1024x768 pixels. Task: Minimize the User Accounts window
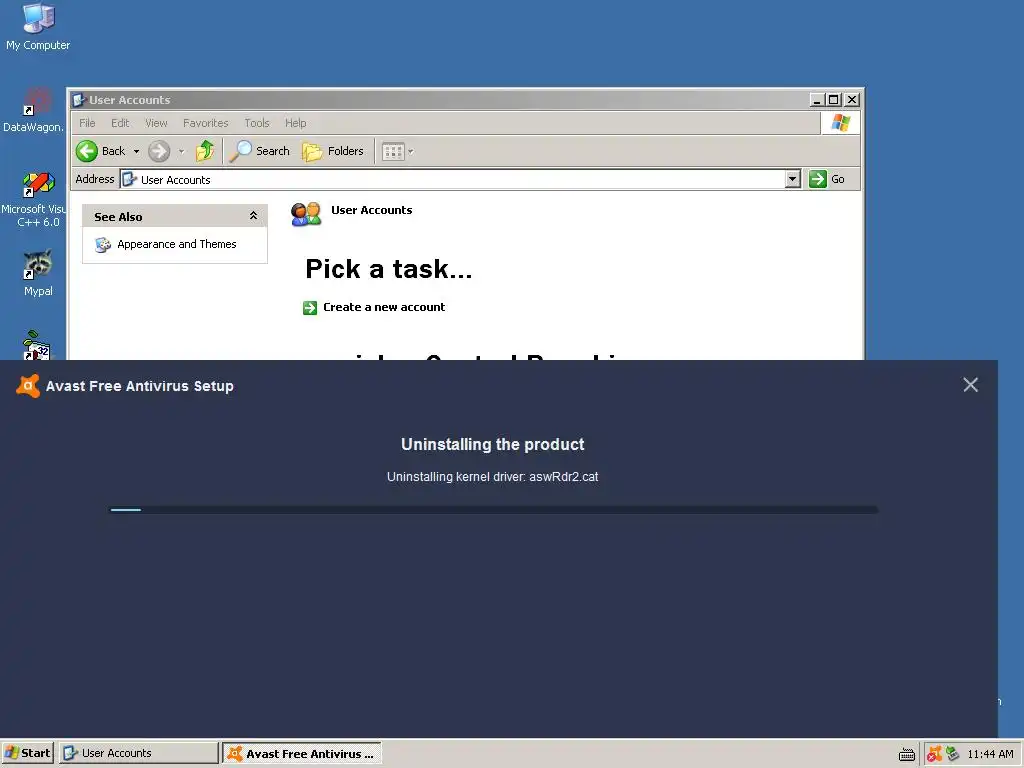816,100
